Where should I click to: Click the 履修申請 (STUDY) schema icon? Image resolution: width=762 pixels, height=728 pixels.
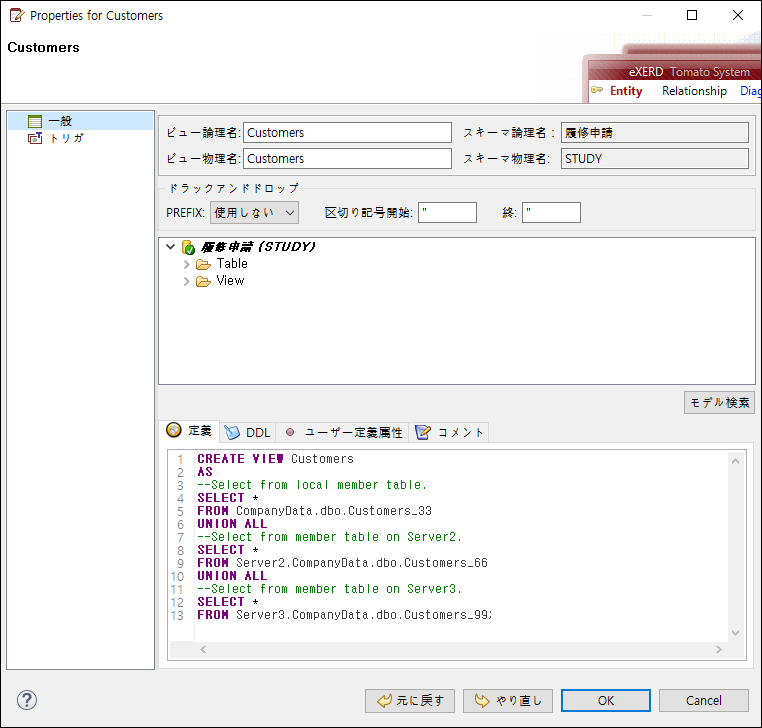click(188, 247)
